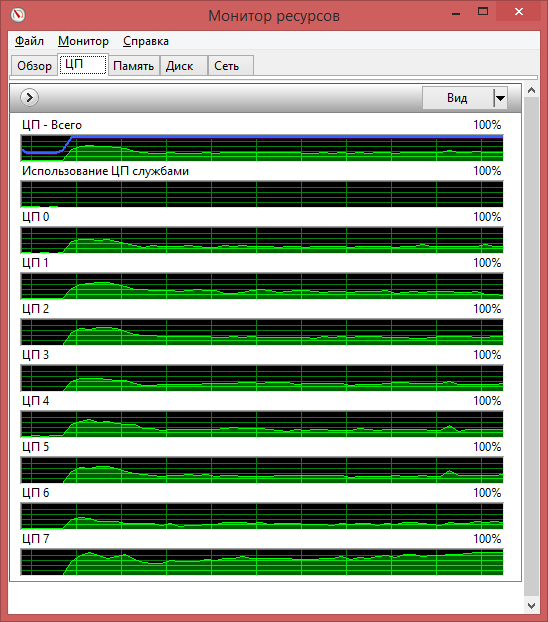Open the Вид dropdown arrow
The width and height of the screenshot is (548, 622).
click(500, 98)
